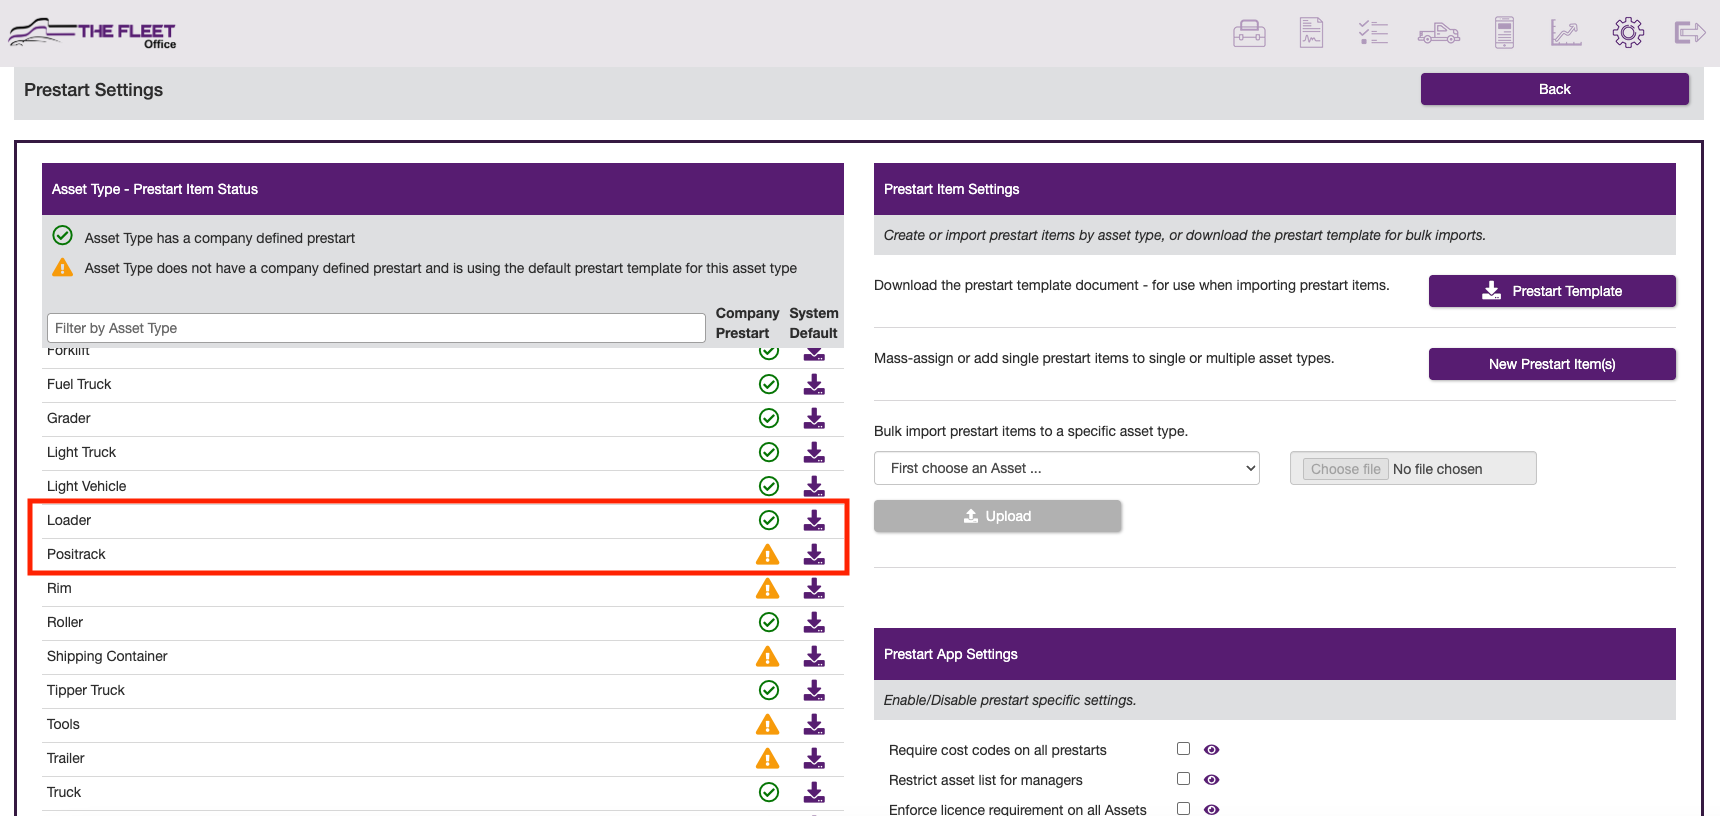Click the mobile phone icon in header
This screenshot has height=816, width=1720.
pos(1504,33)
